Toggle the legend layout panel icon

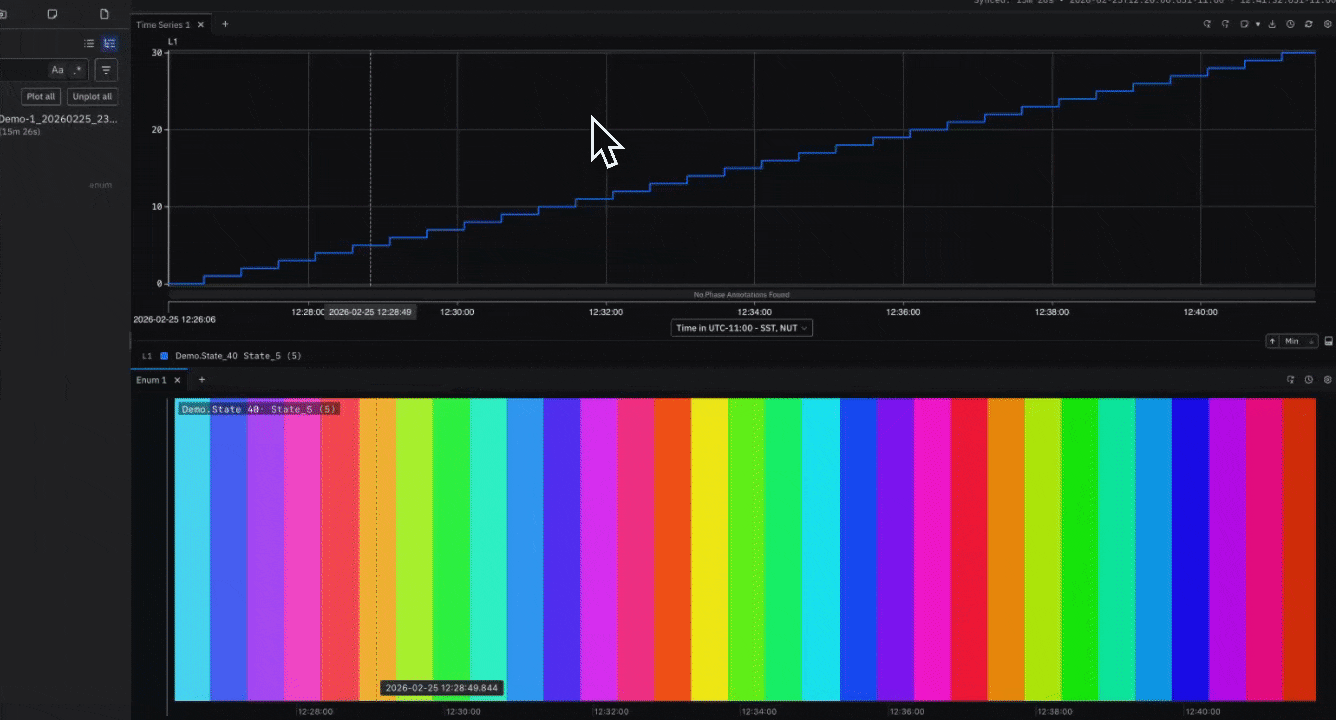point(1328,341)
